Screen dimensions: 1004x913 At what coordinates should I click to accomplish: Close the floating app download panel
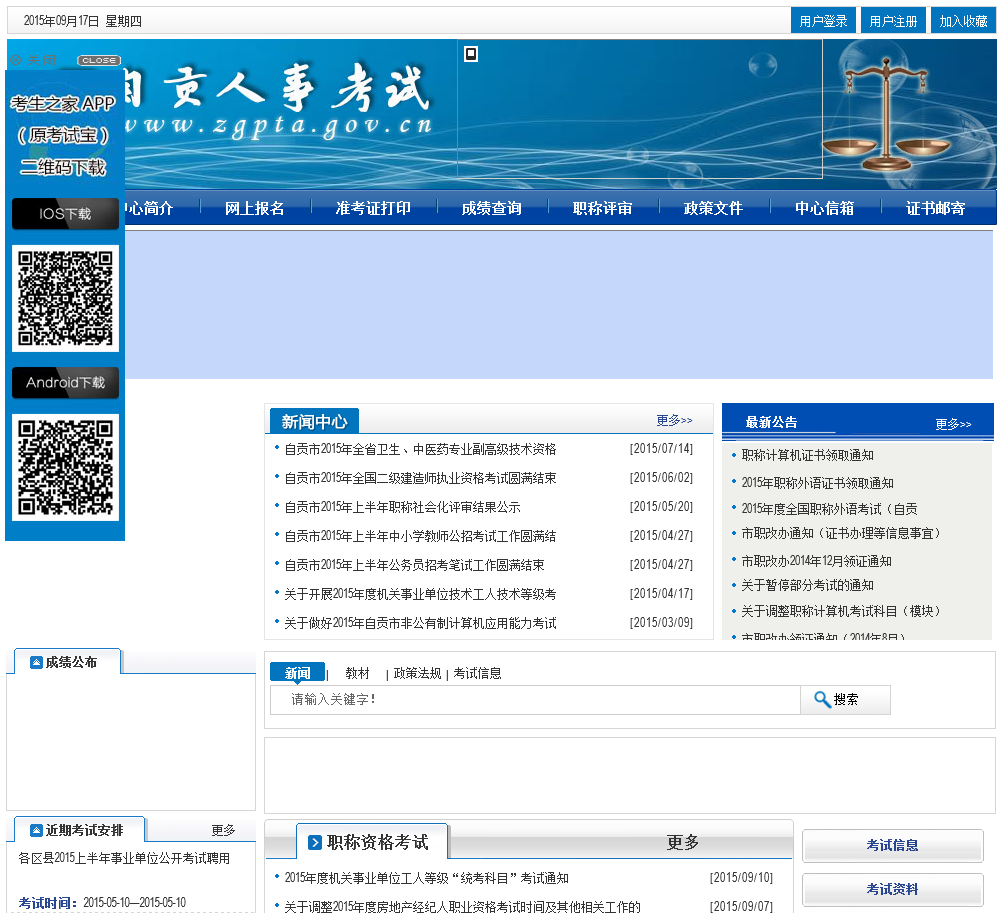(x=98, y=61)
